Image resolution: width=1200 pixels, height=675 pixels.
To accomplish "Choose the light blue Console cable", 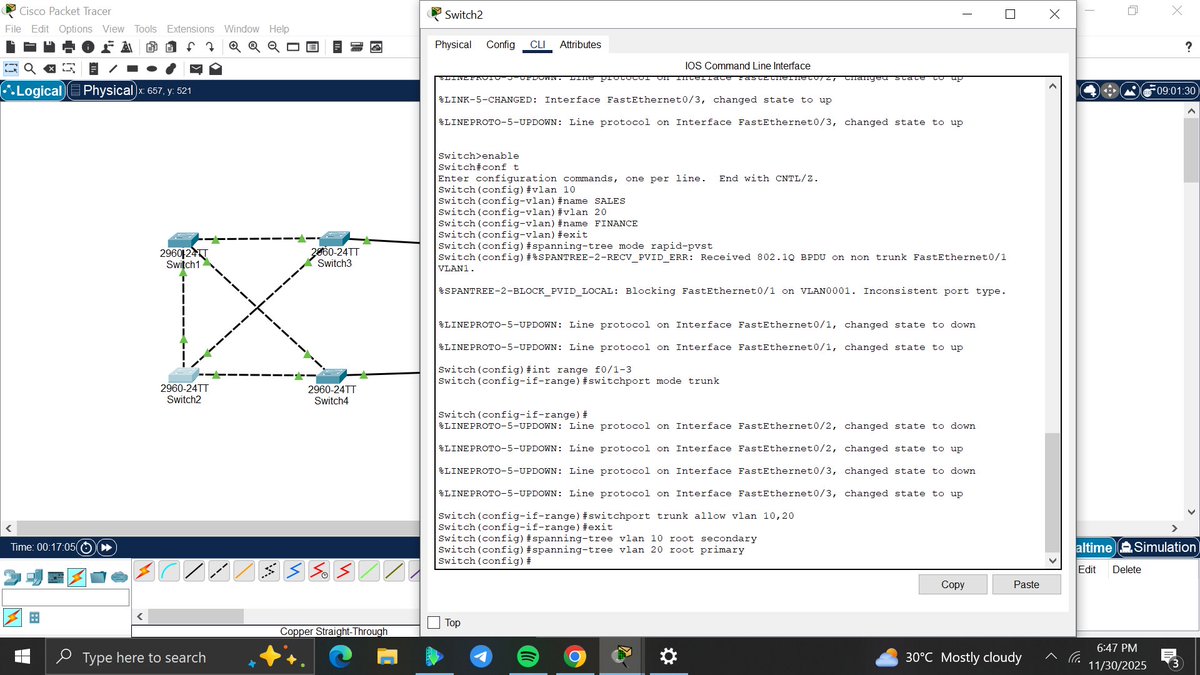I will [169, 571].
